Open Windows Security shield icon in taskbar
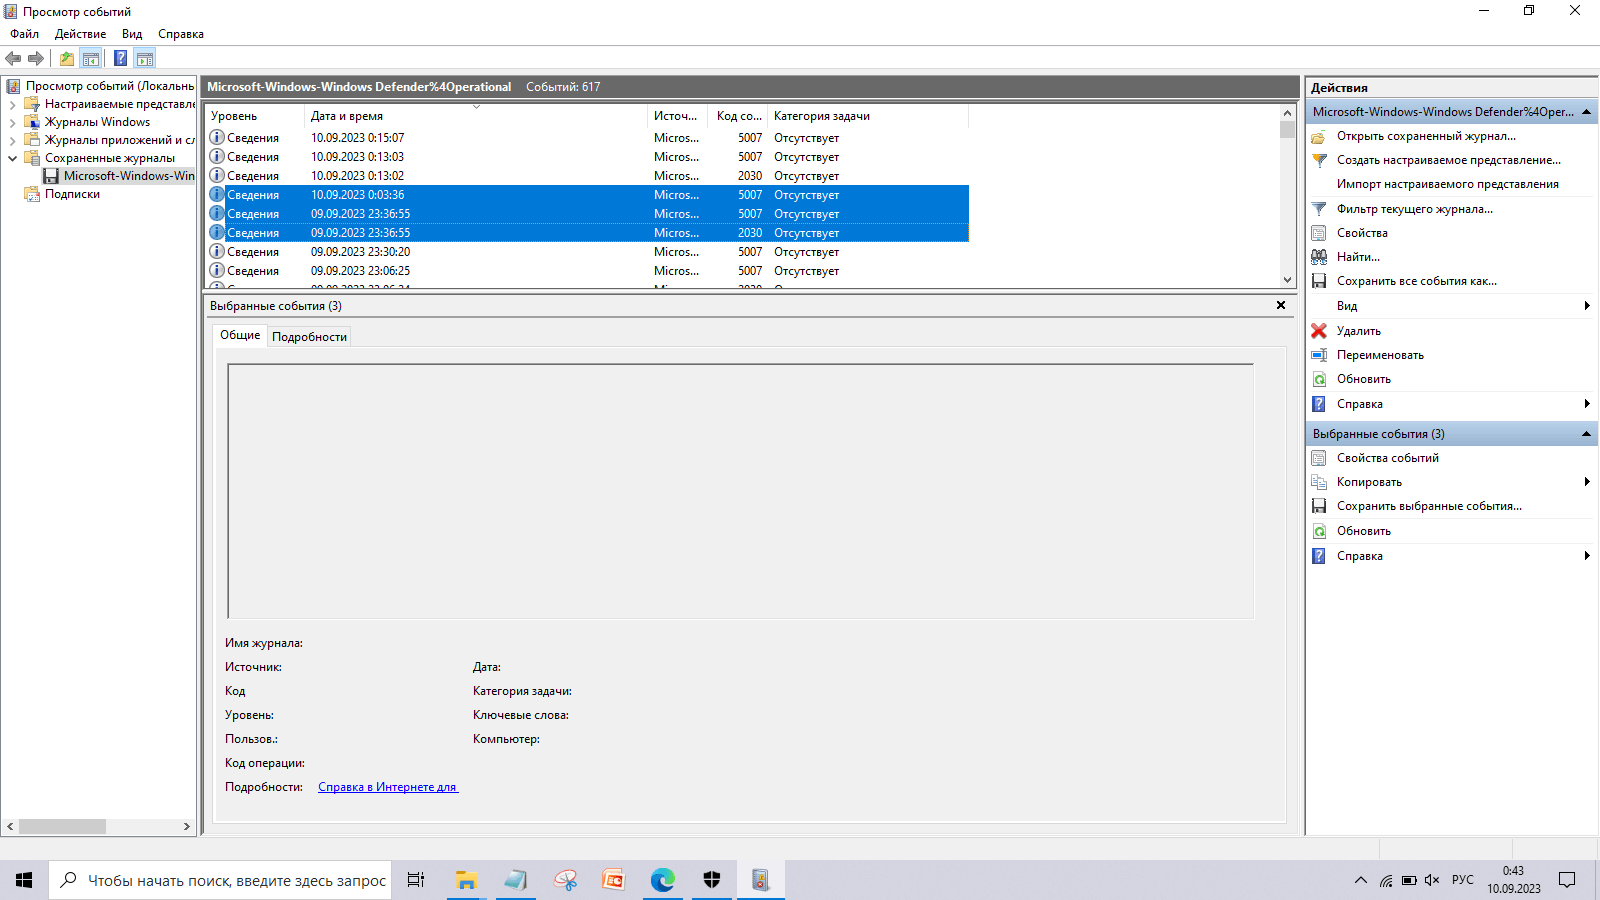Image resolution: width=1600 pixels, height=900 pixels. 711,880
